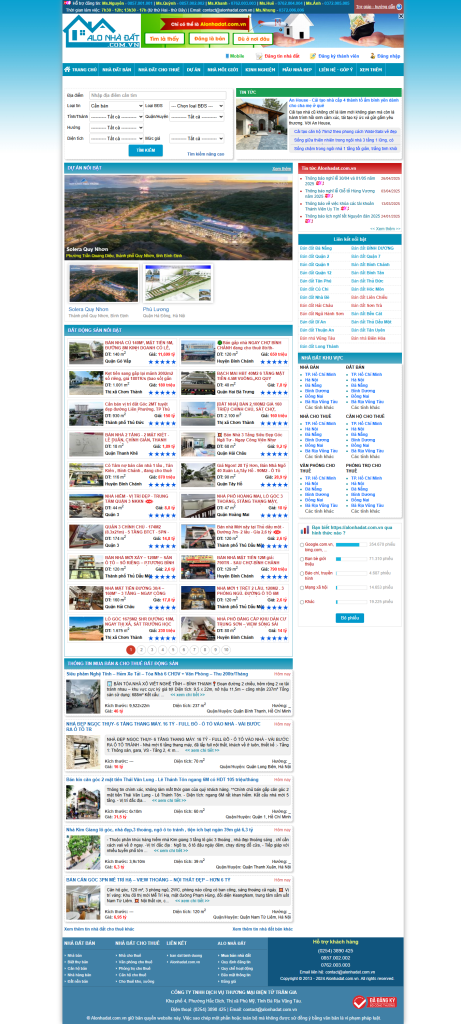Check the Mạng xã hội poll option

[x=302, y=588]
